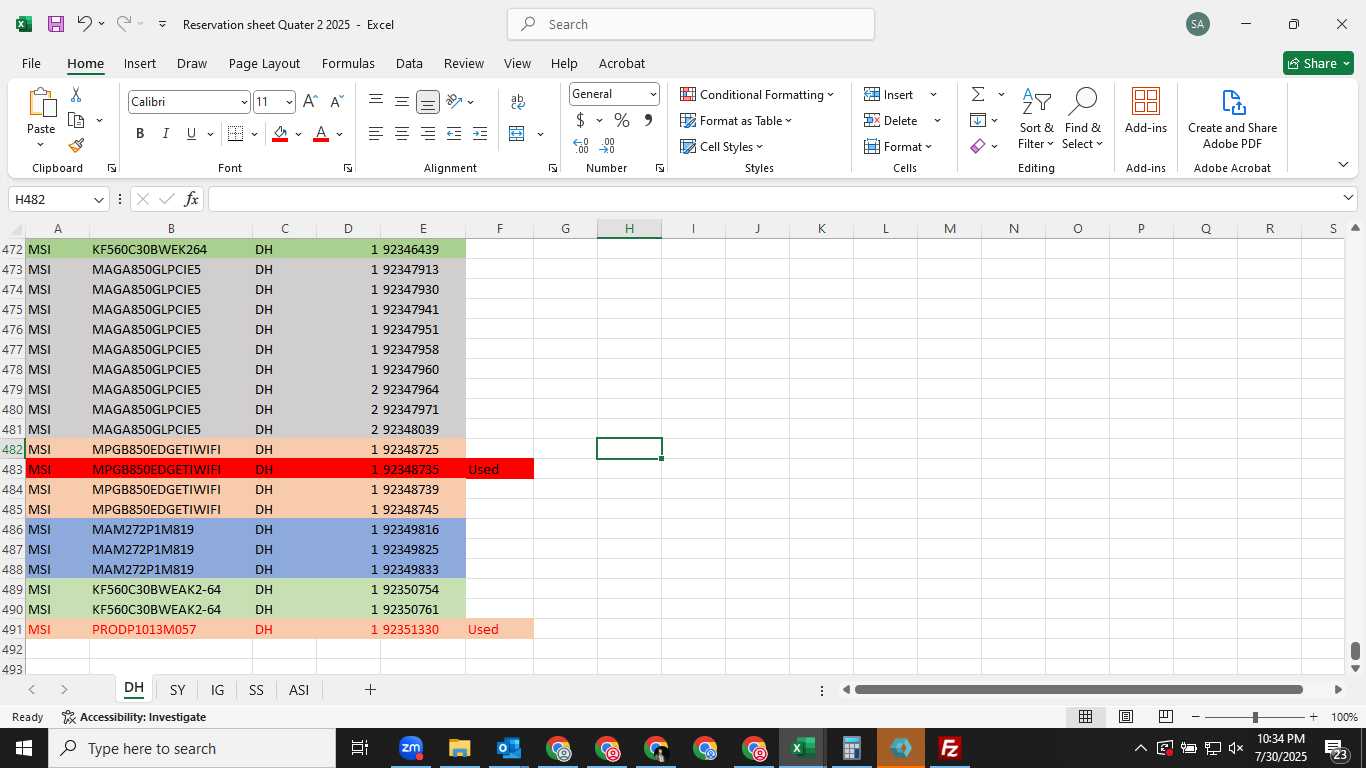1366x768 pixels.
Task: Click the horizontal scrollbar
Action: coord(1079,689)
